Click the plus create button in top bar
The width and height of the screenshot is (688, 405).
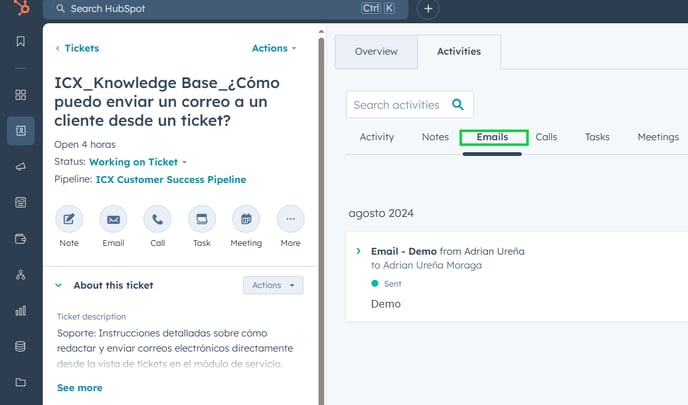[x=428, y=8]
